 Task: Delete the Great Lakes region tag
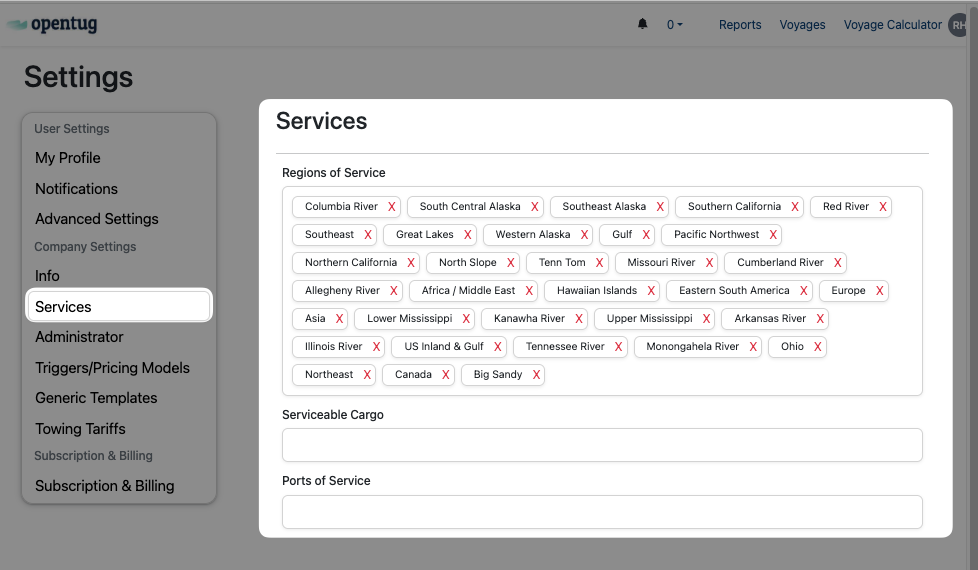tap(467, 235)
